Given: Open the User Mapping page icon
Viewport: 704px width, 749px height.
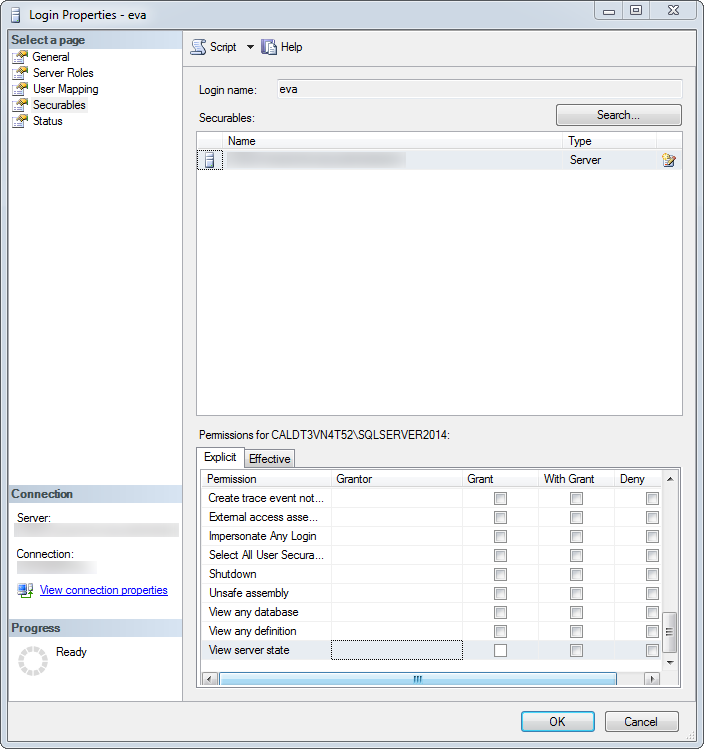Looking at the screenshot, I should [20, 89].
